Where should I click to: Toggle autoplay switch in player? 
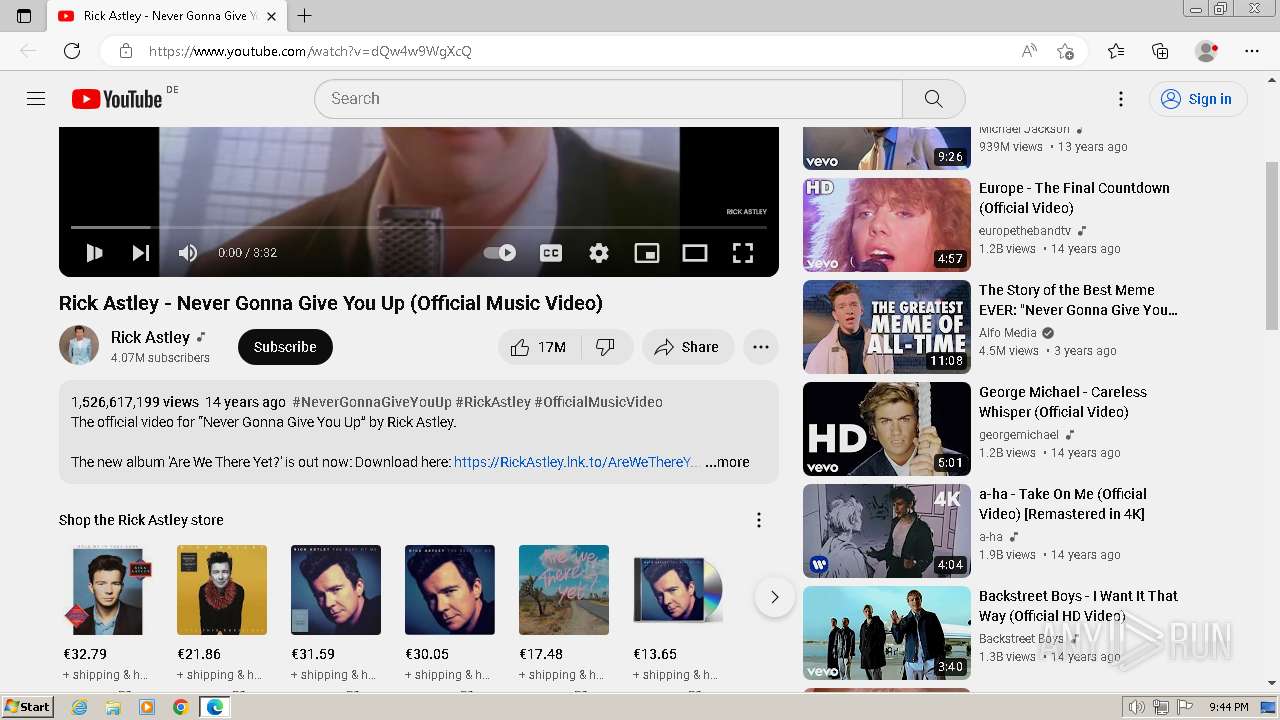pyautogui.click(x=500, y=253)
